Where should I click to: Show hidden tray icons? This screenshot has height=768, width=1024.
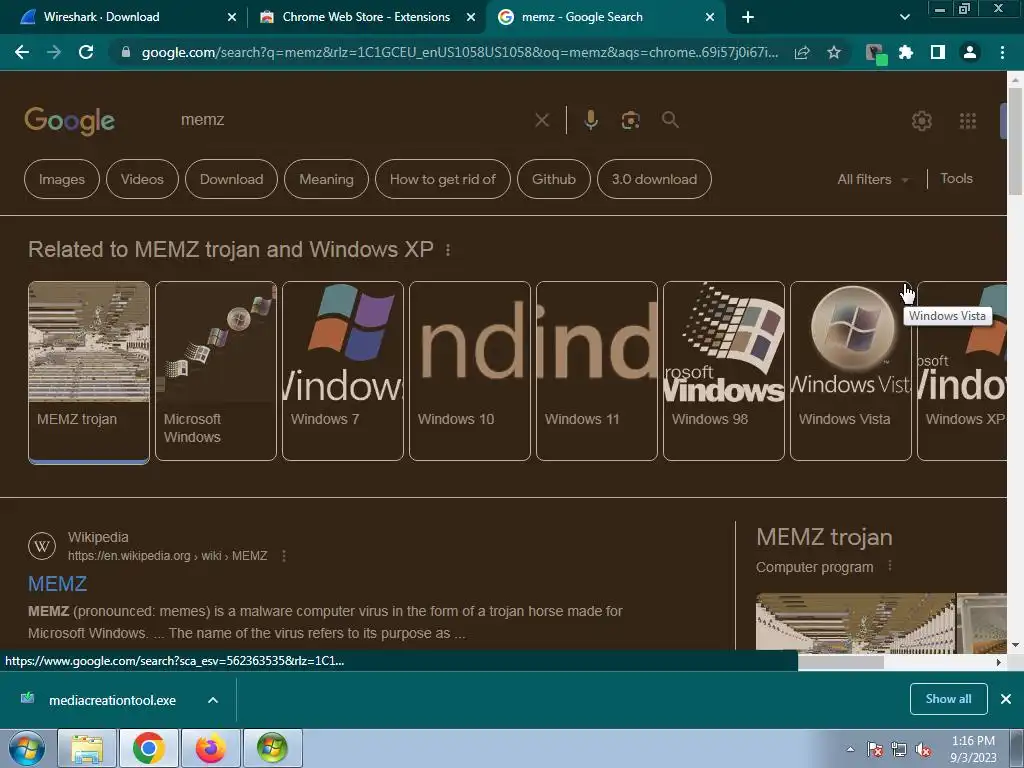pos(850,750)
